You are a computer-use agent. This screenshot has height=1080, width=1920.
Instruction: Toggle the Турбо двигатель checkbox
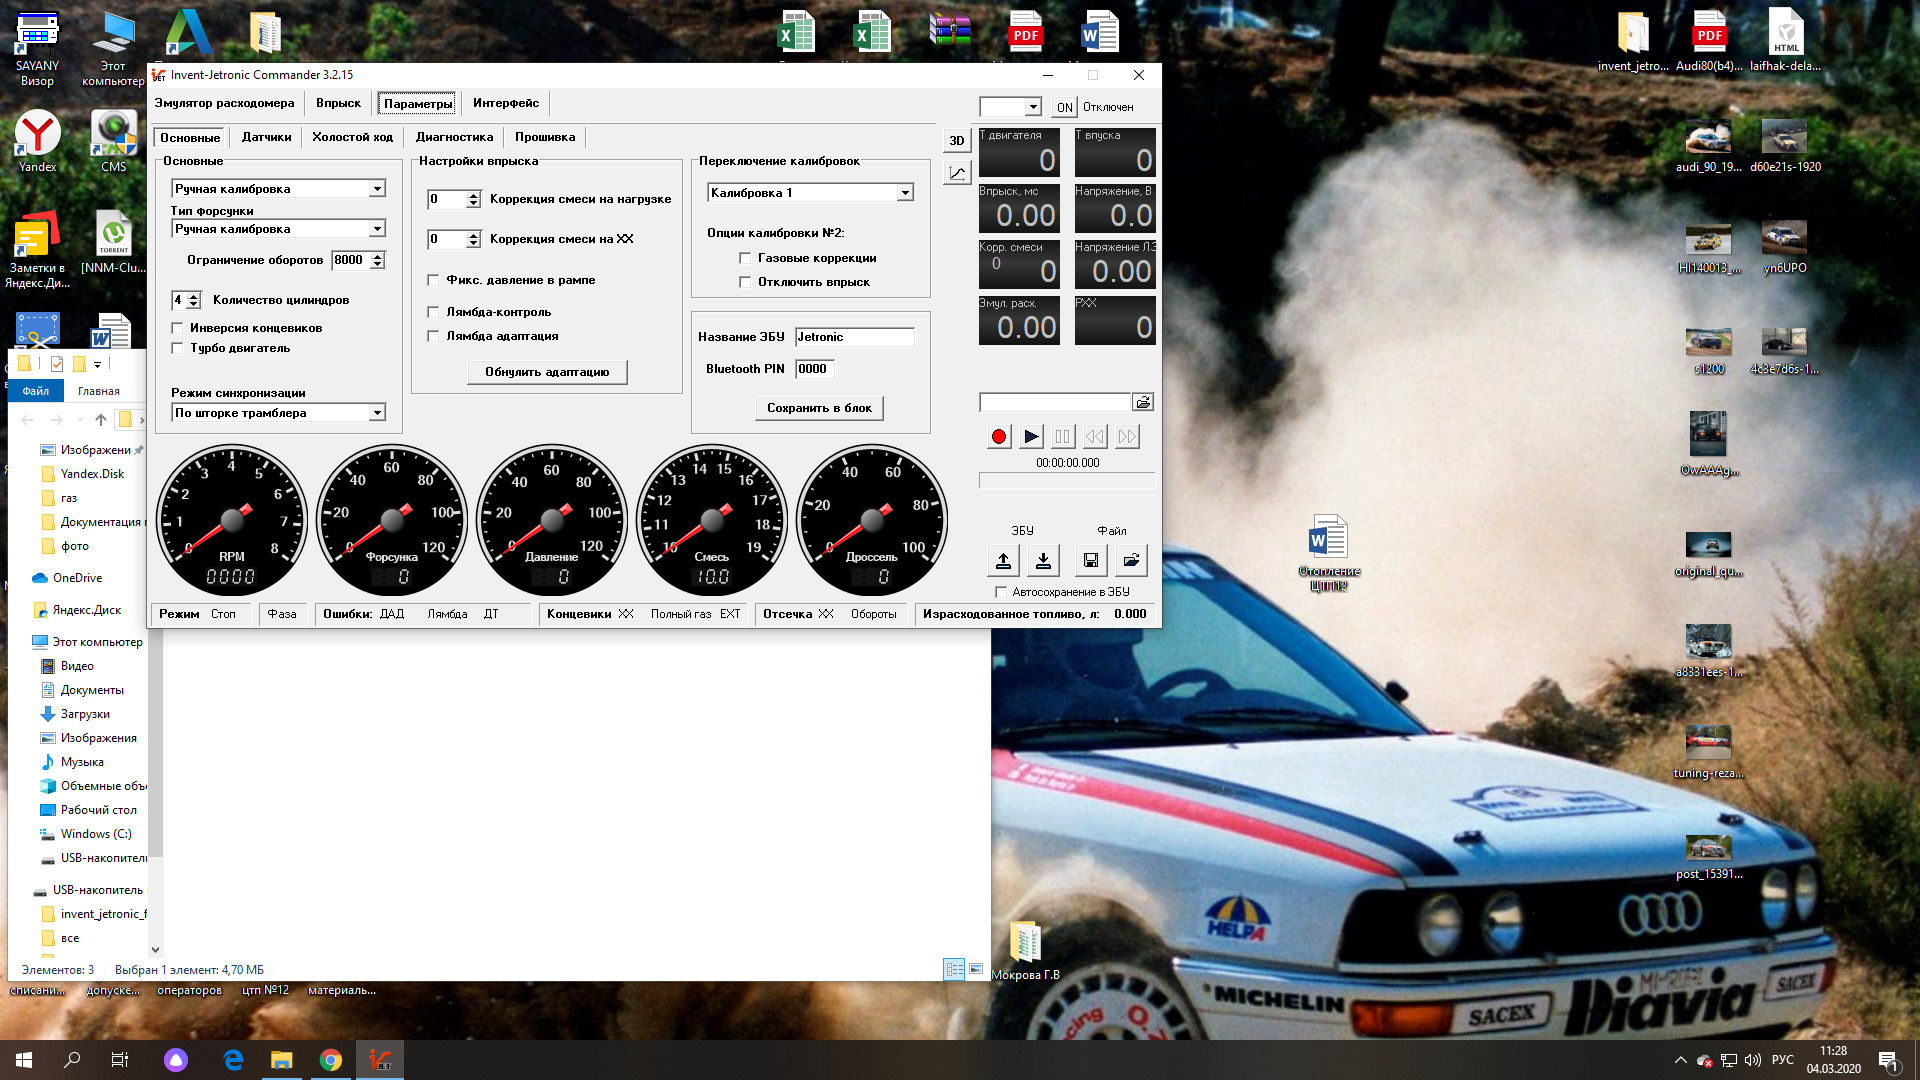coord(178,348)
